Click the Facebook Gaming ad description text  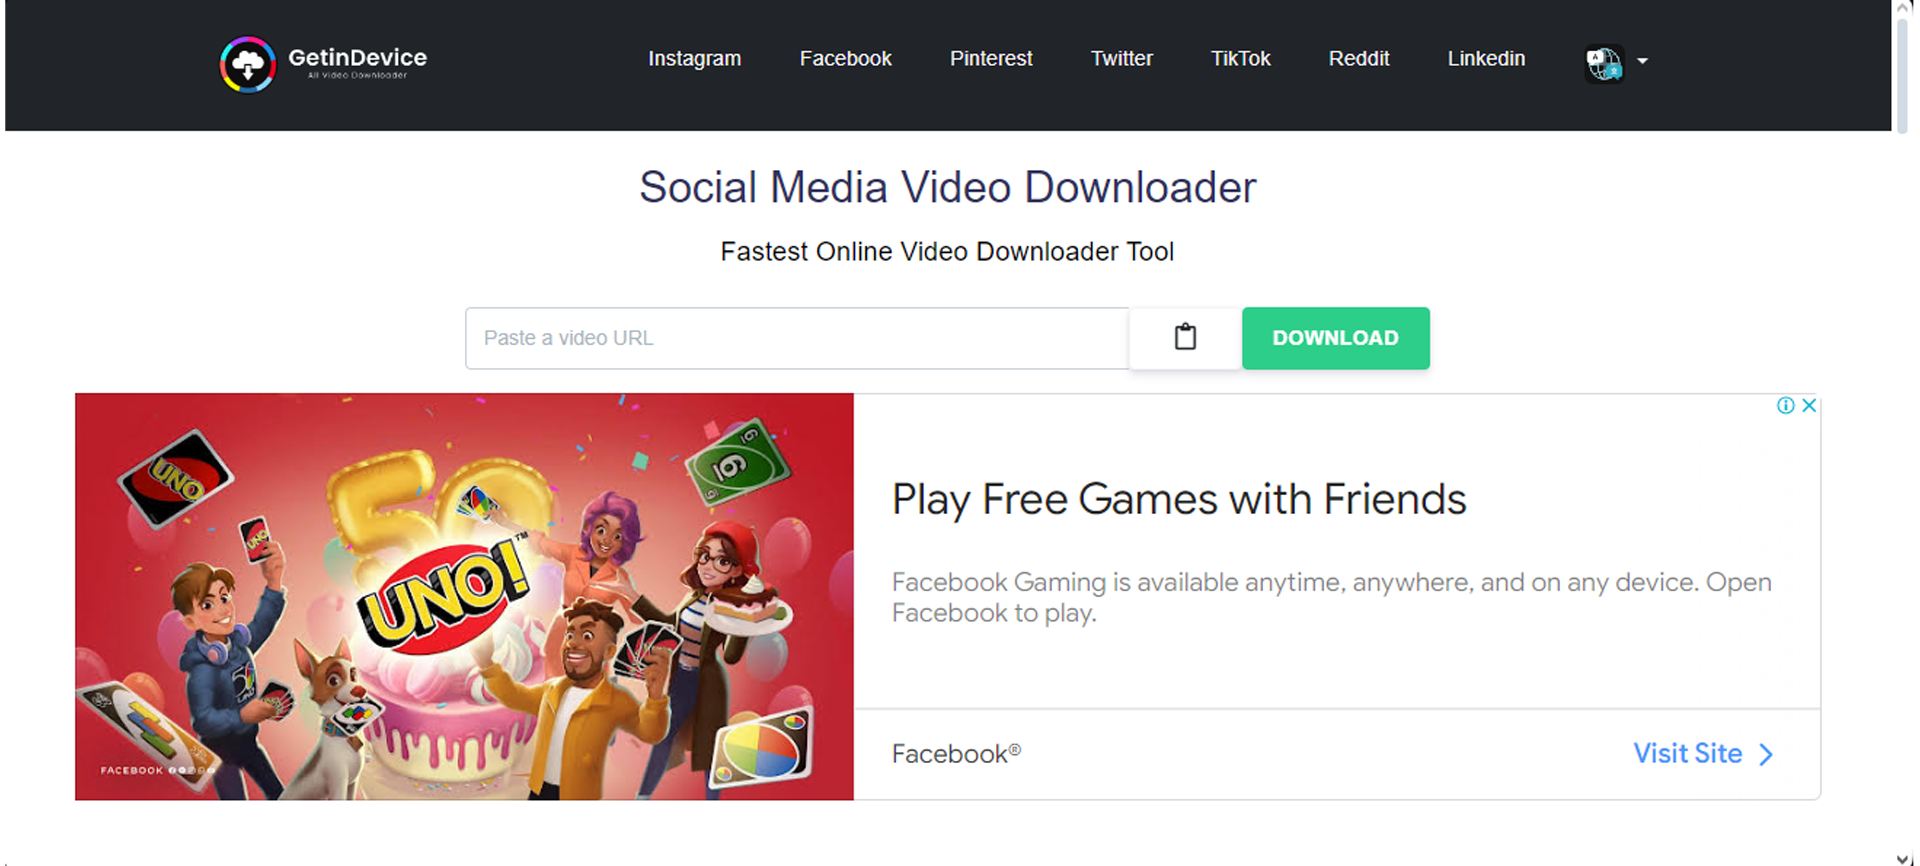[x=1331, y=597]
